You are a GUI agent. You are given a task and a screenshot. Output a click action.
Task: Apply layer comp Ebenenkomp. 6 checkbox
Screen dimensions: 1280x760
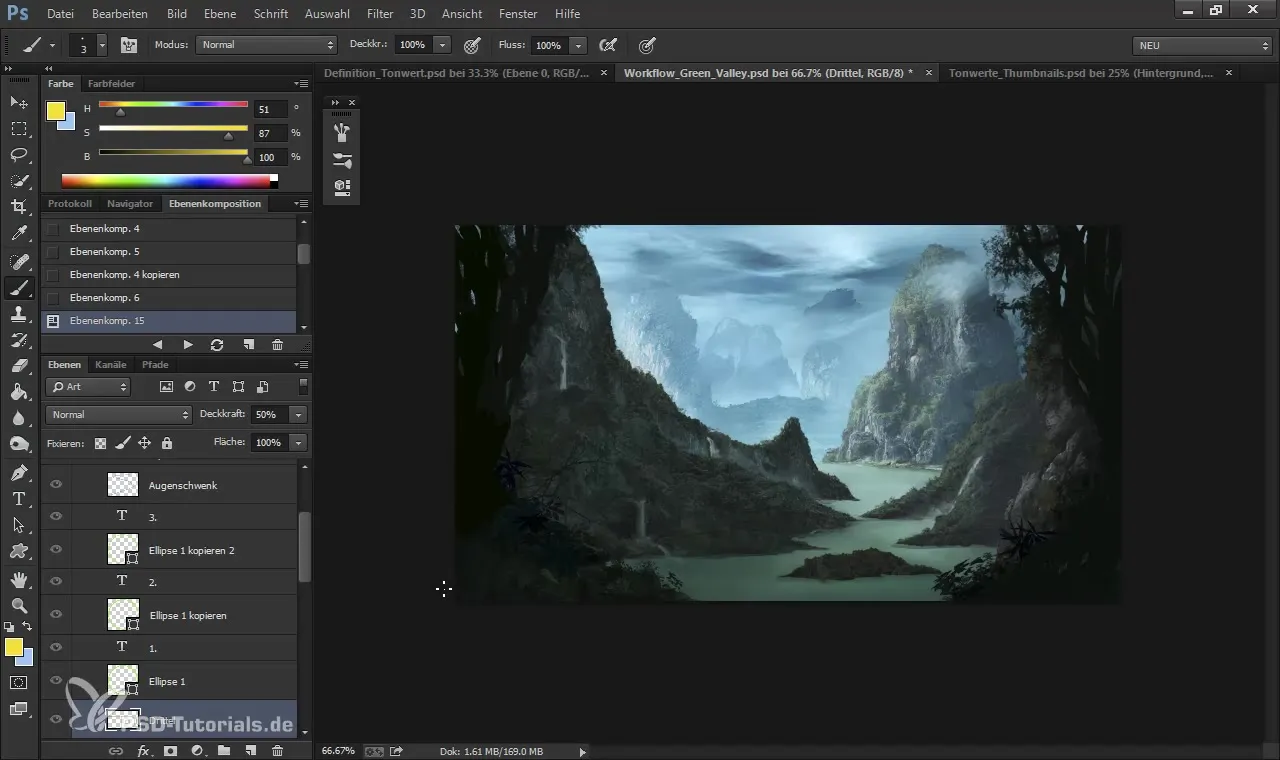(x=53, y=298)
